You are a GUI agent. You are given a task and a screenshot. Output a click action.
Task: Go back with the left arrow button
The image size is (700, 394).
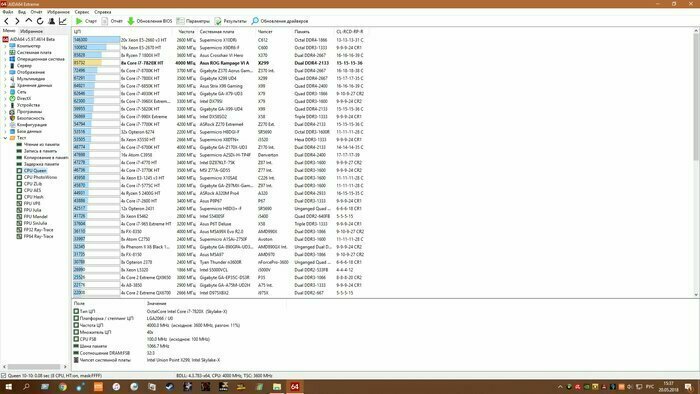tap(6, 21)
